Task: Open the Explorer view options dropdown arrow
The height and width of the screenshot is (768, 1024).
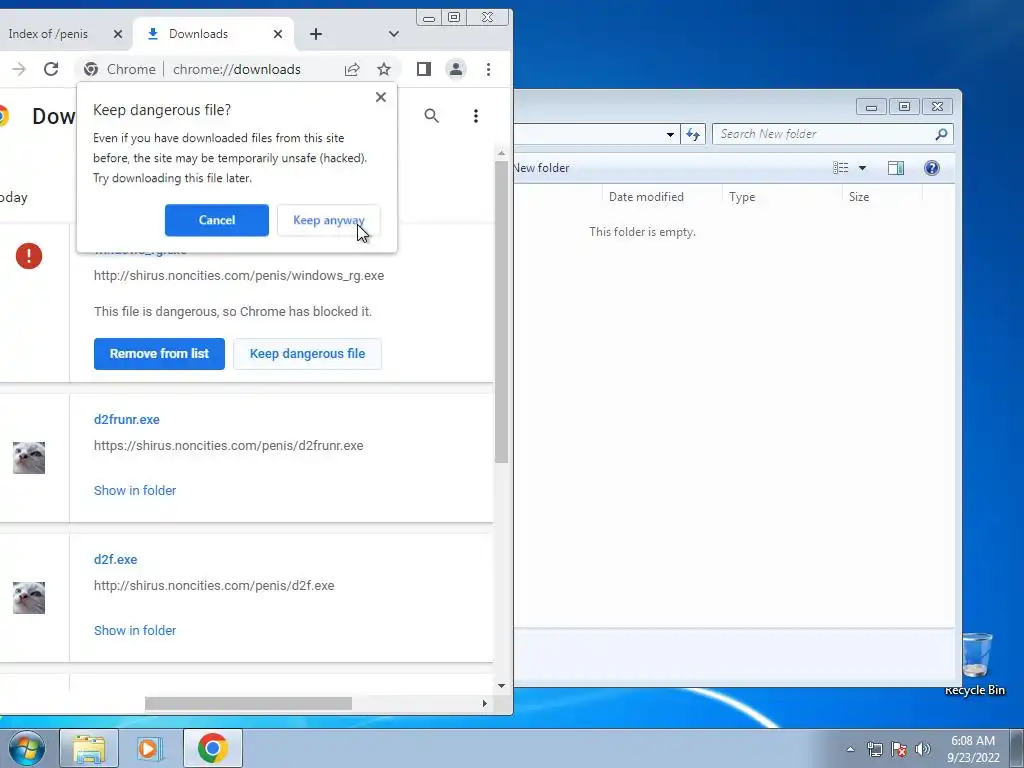Action: click(x=862, y=168)
